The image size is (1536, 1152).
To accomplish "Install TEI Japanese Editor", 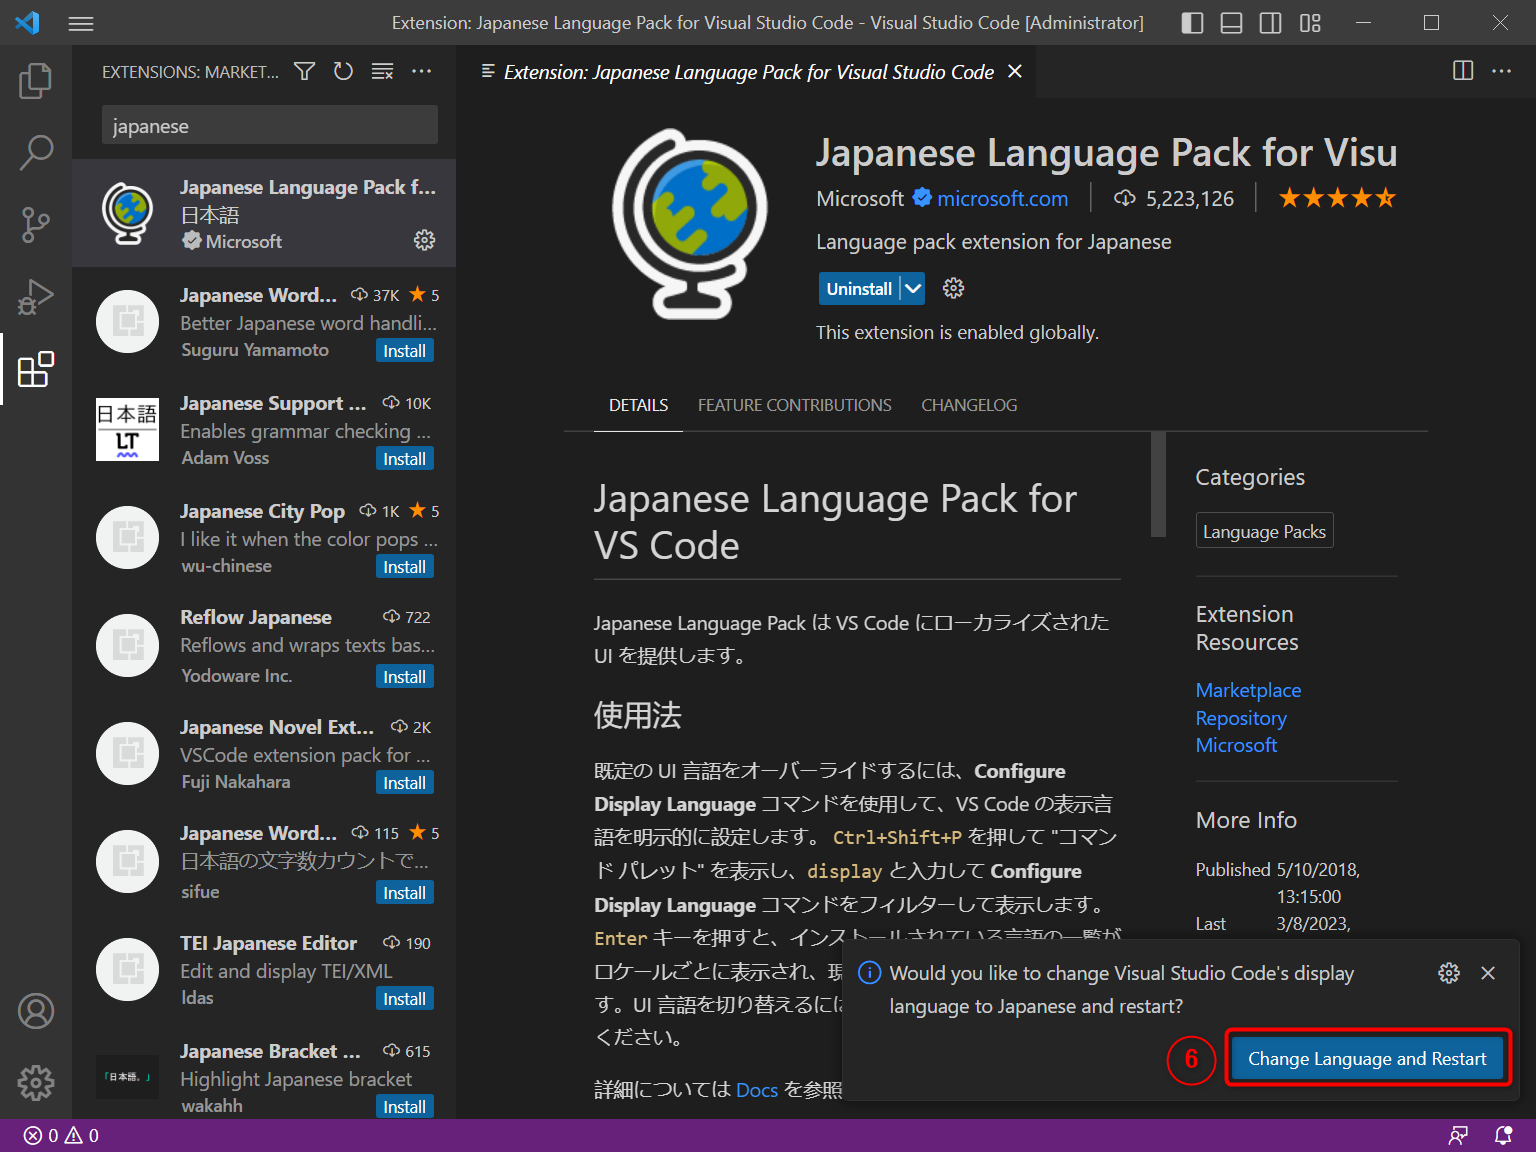I will pyautogui.click(x=404, y=999).
